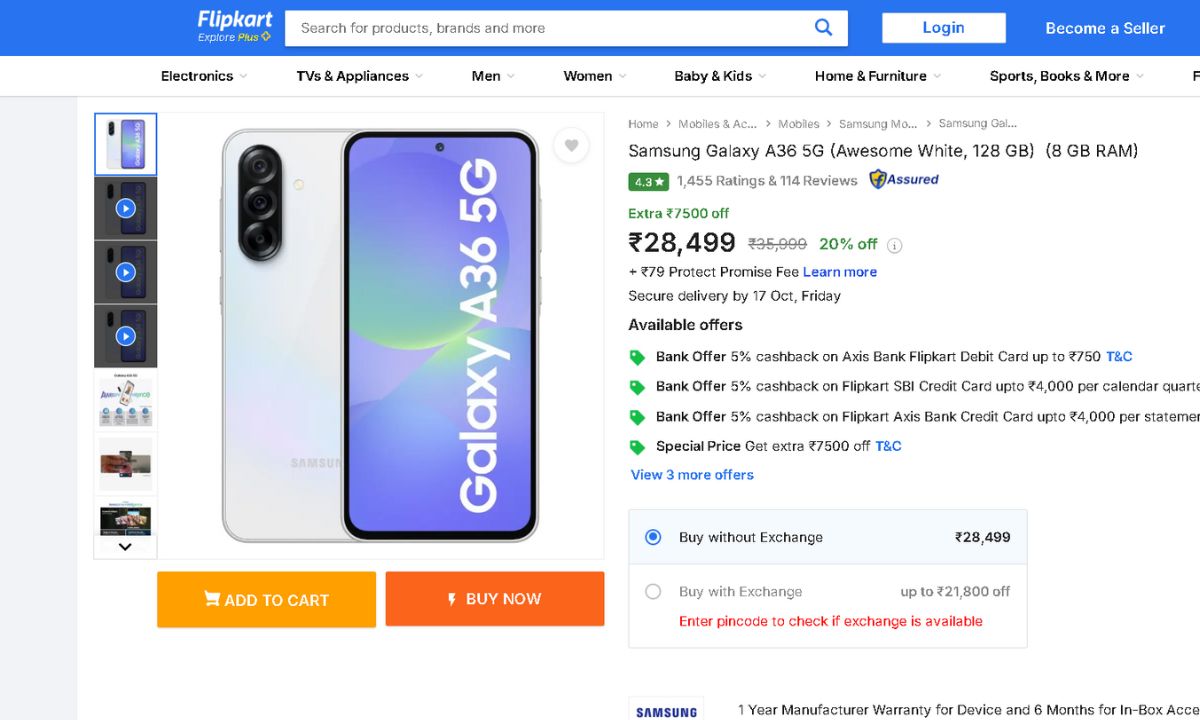This screenshot has width=1200, height=720.
Task: Click the Flipkart Explore Plus logo
Action: [x=235, y=27]
